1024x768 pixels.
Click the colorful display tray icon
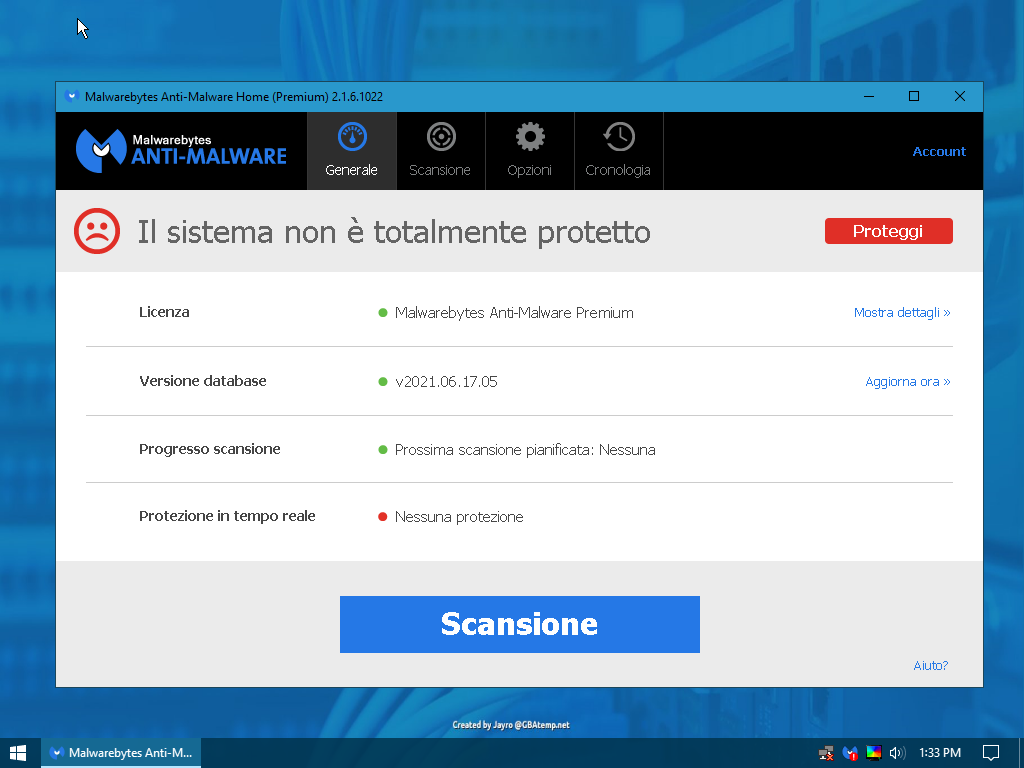(x=874, y=753)
